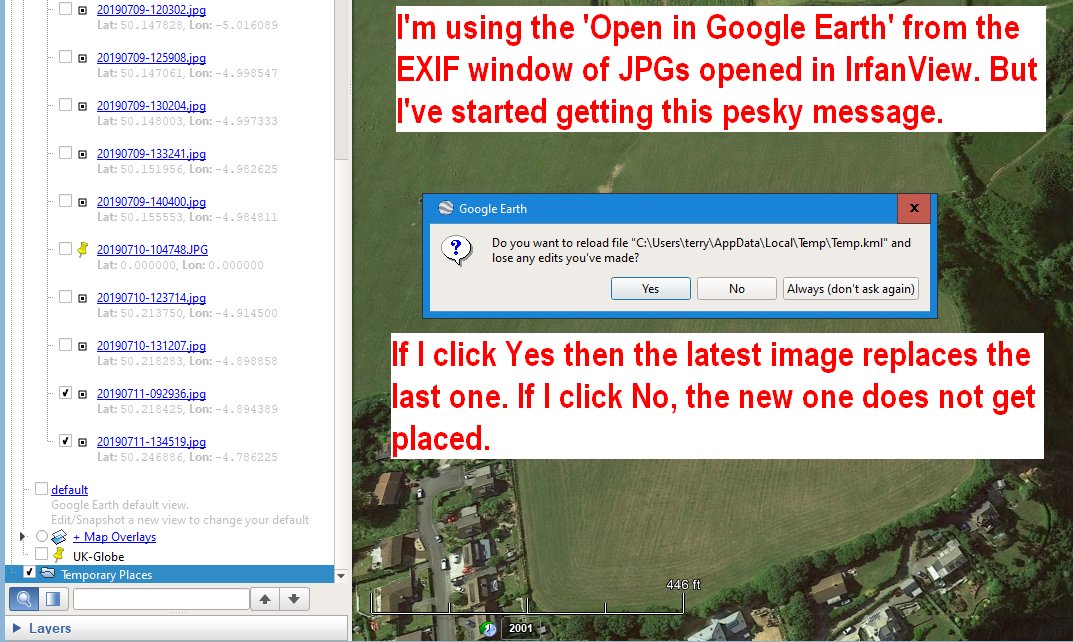Screen dimensions: 1073x642
Task: Click the Map Overlays layers icon
Action: point(57,537)
